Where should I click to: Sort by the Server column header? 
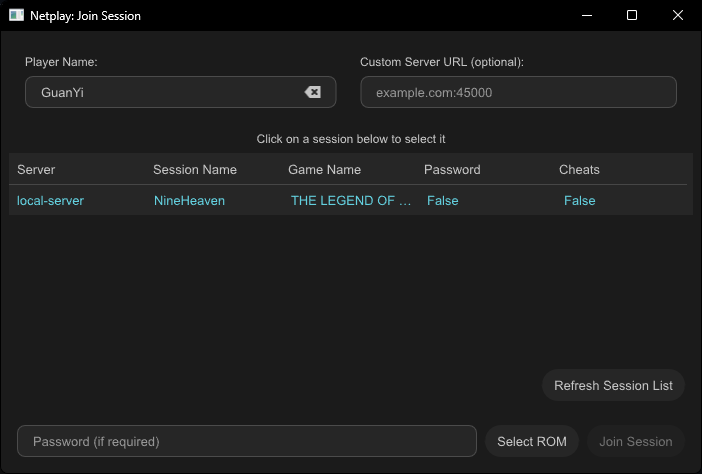[36, 170]
